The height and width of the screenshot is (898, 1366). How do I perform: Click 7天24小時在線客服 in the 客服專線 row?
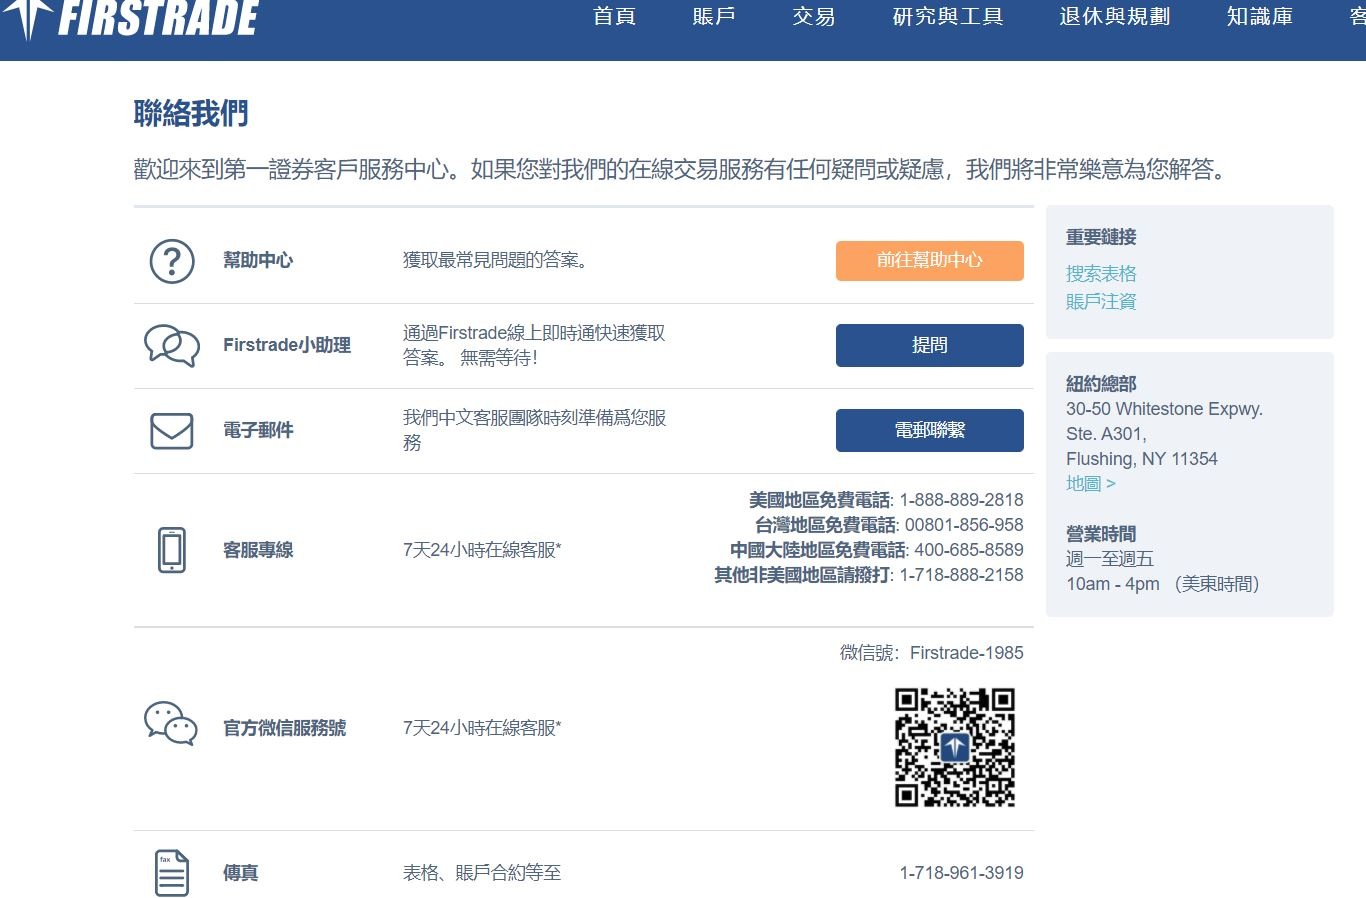(482, 550)
